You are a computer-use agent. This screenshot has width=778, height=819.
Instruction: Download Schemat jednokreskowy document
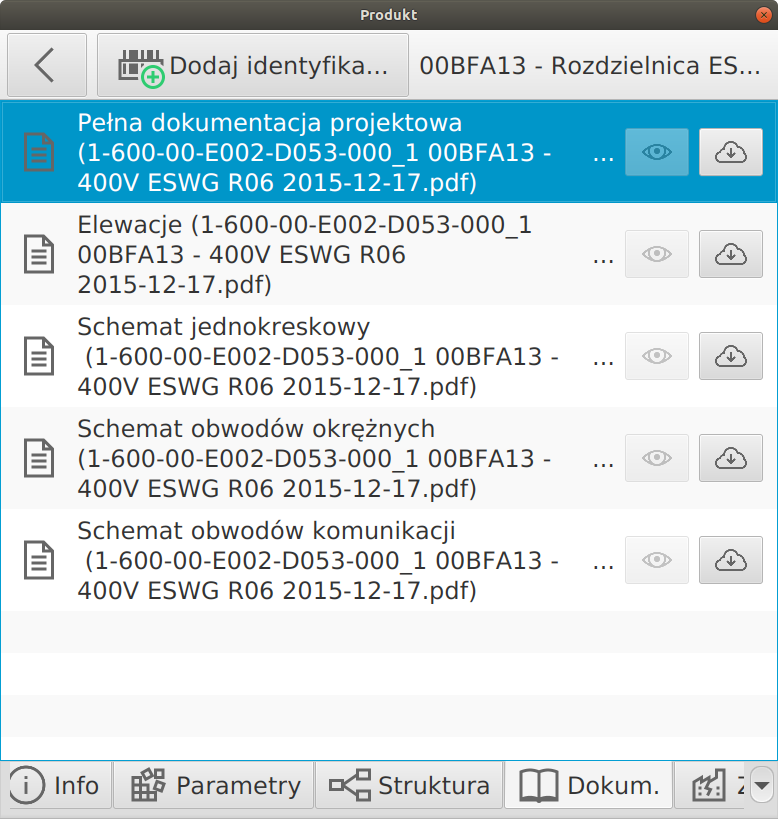(730, 356)
